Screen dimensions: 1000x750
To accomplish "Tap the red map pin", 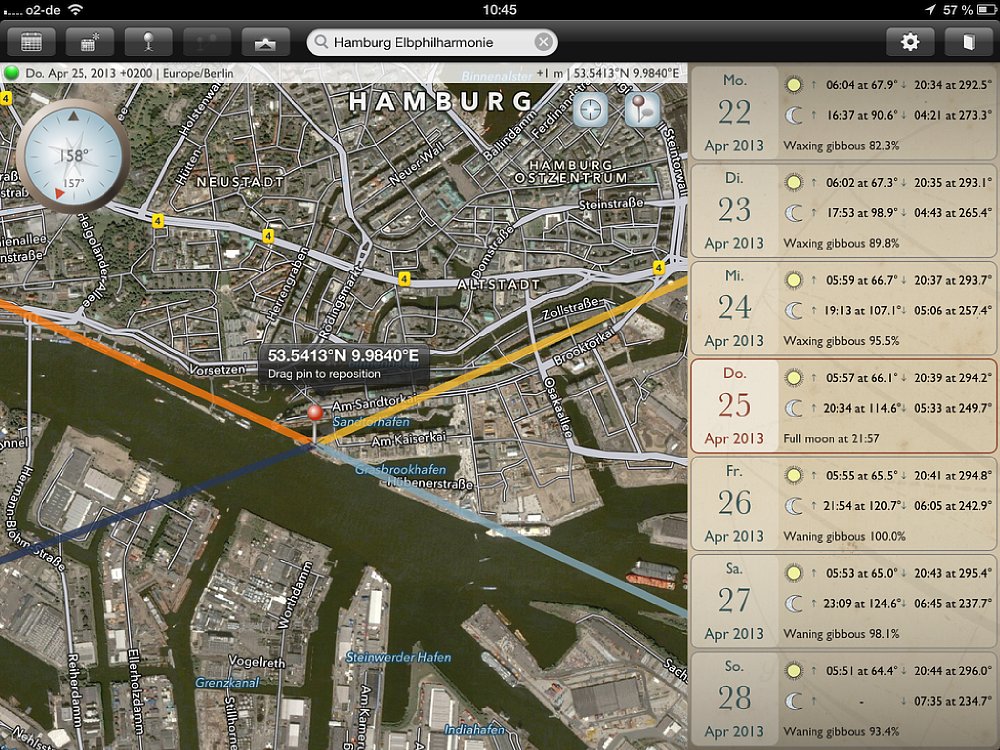I will click(315, 414).
